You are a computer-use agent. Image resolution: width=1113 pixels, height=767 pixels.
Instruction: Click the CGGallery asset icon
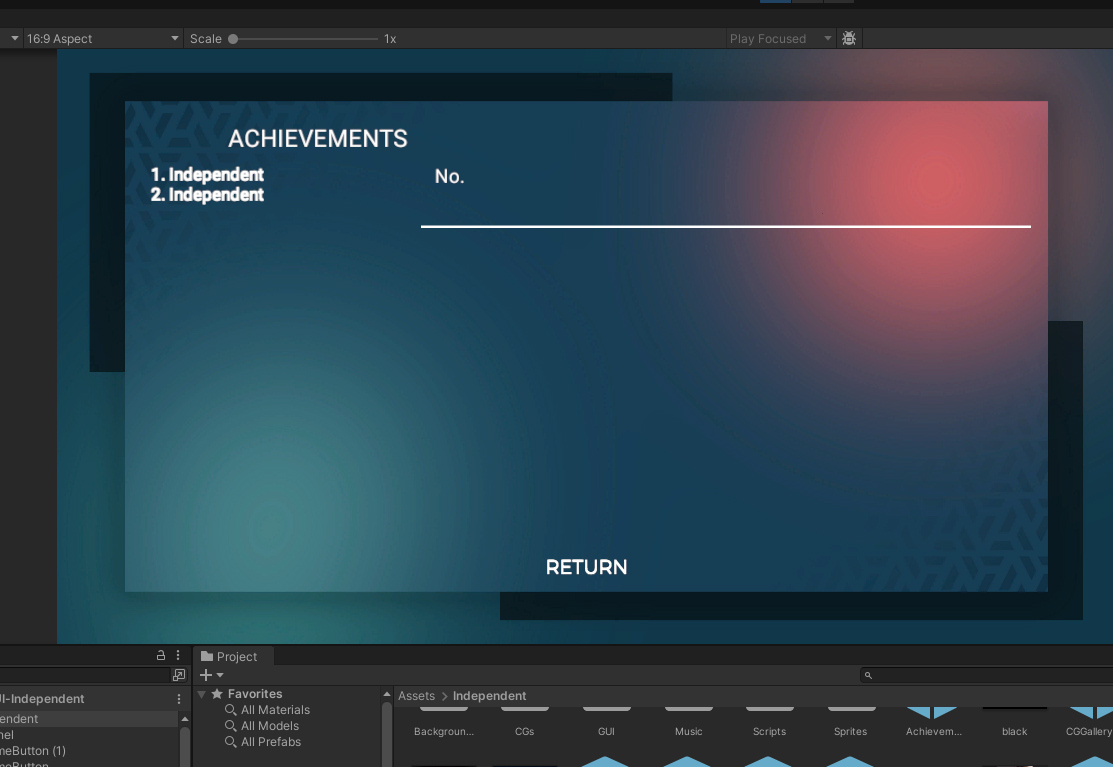(x=1090, y=710)
